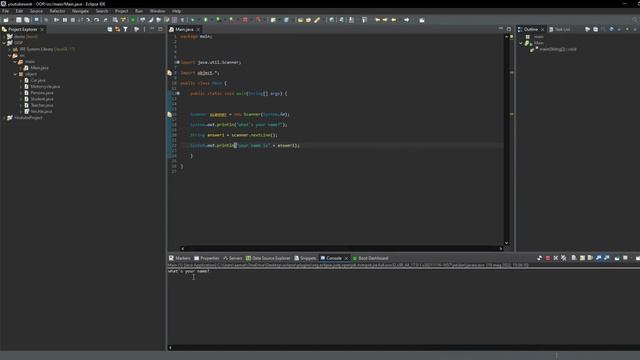Switch to the Task List tab
640x360 pixels.
click(560, 29)
